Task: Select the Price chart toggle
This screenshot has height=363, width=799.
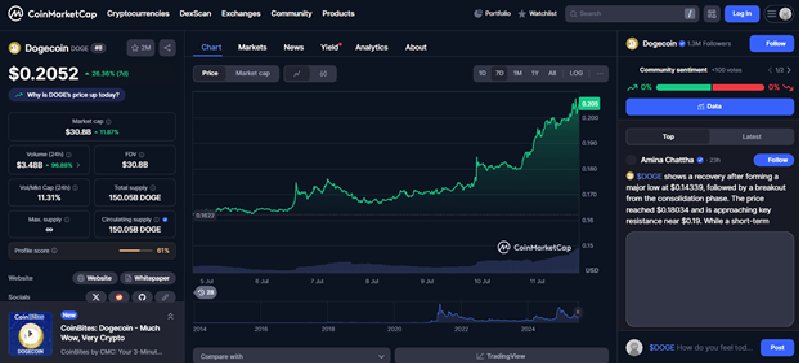Action: pos(210,73)
